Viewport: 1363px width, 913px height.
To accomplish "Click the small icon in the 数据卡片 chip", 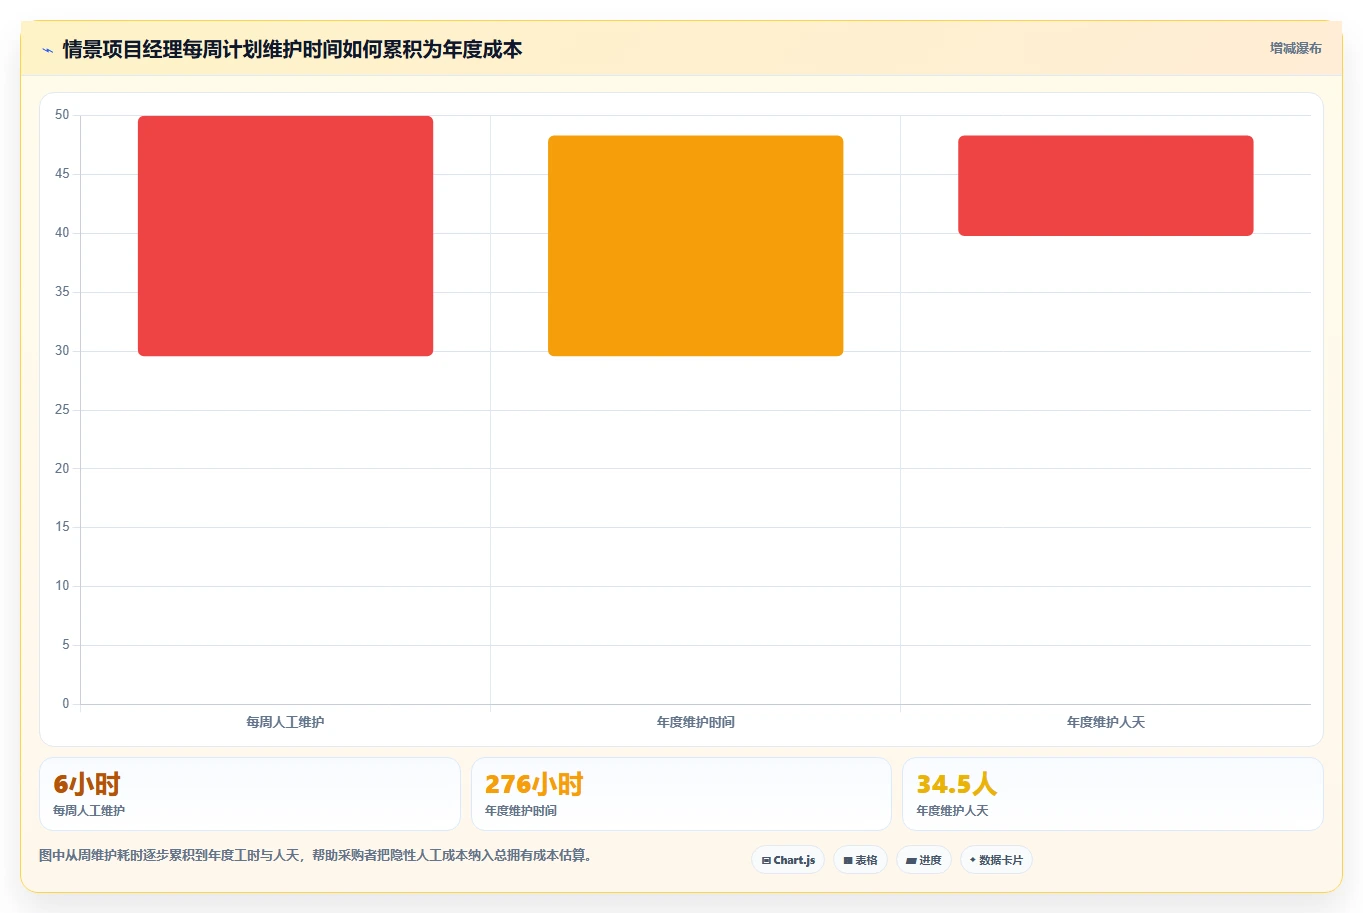I will [x=973, y=860].
